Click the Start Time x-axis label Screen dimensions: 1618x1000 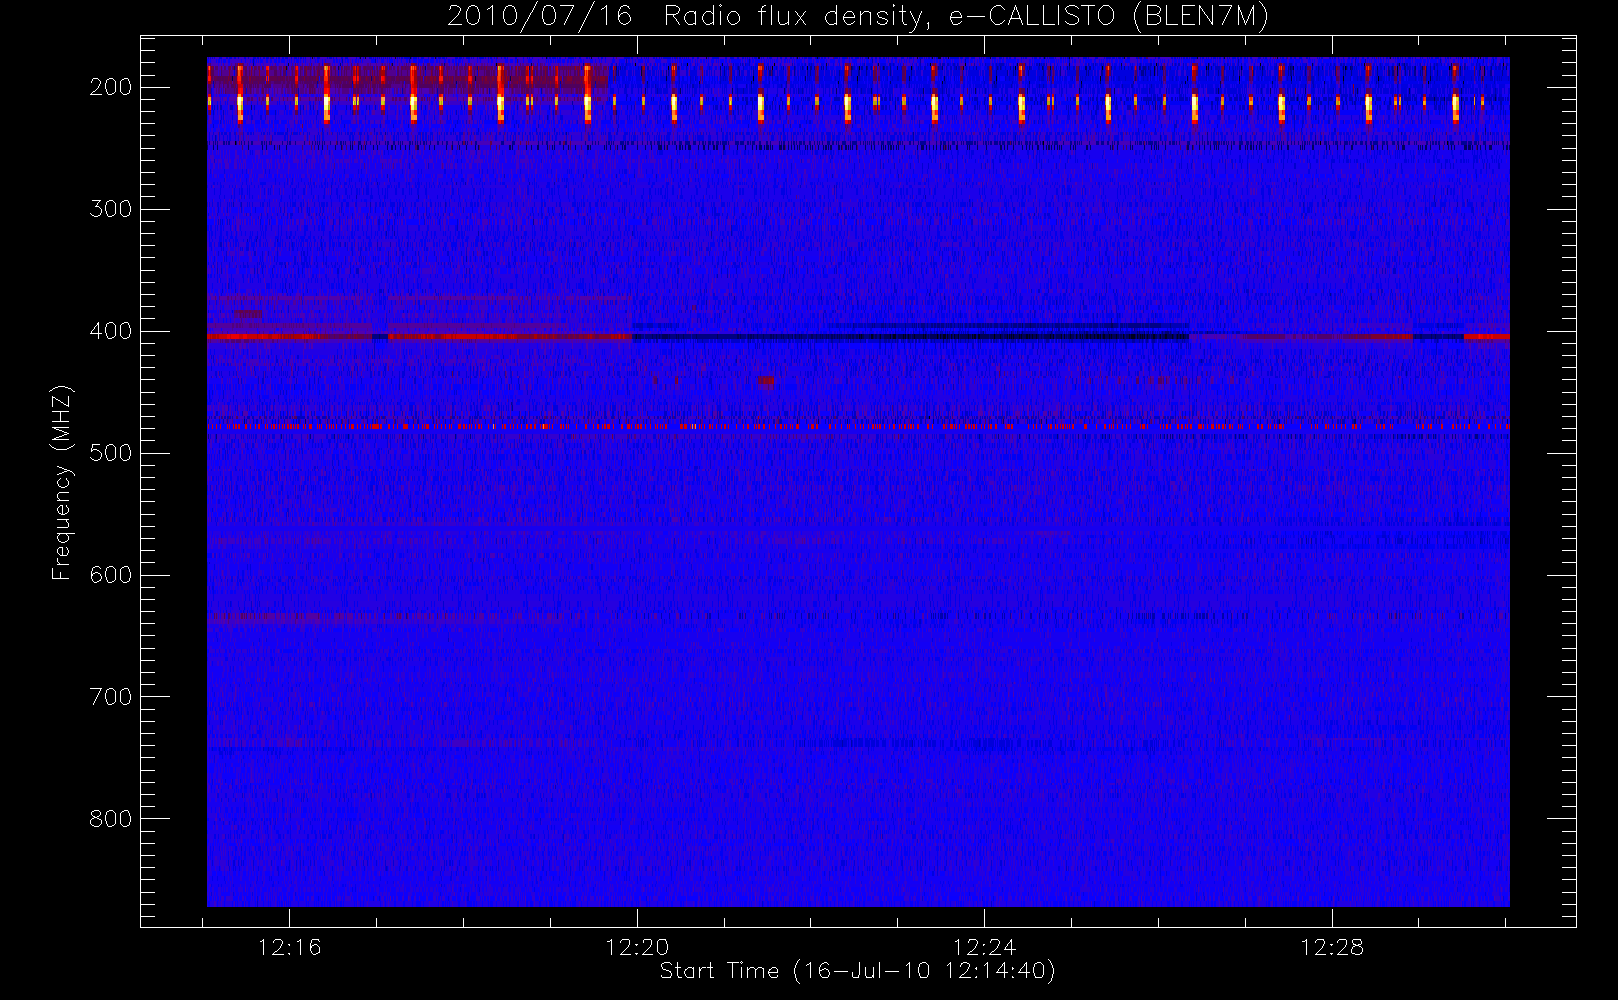858,971
